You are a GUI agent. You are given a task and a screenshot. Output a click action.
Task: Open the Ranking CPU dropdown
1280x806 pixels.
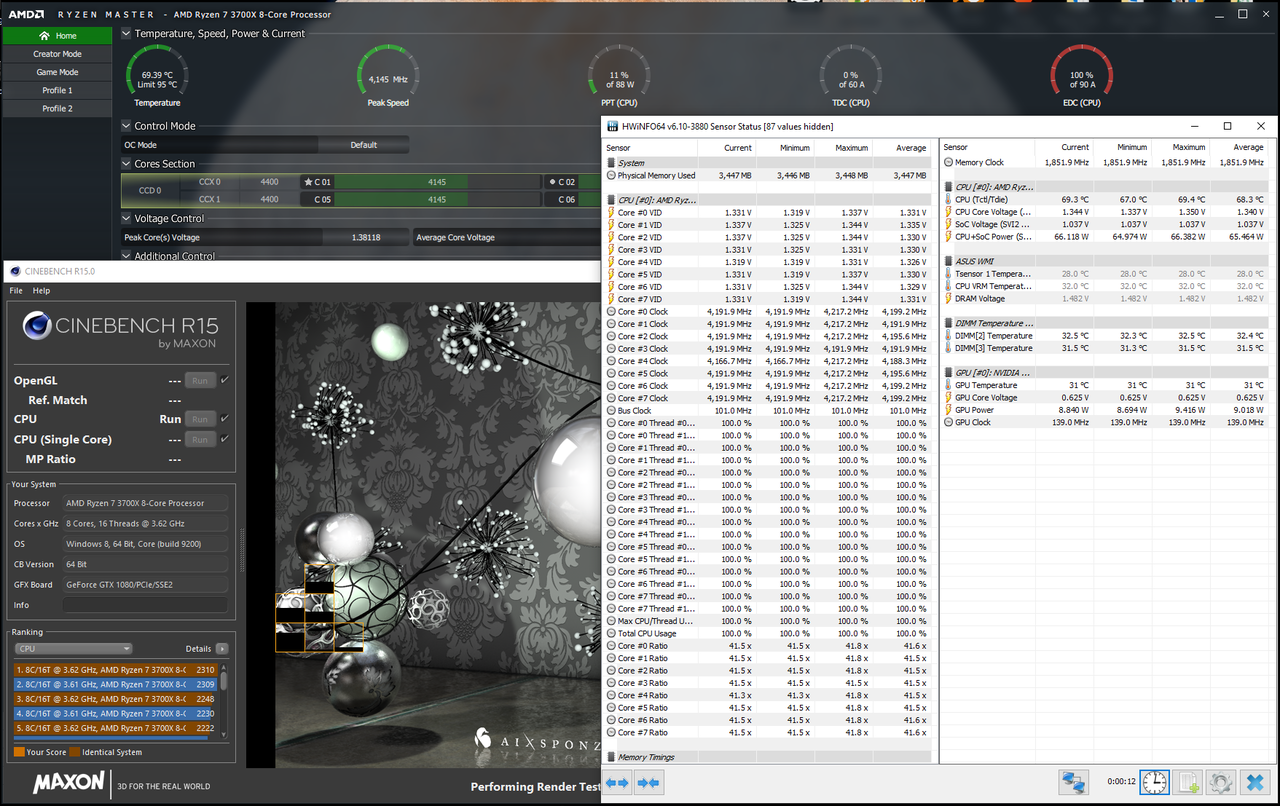point(73,649)
